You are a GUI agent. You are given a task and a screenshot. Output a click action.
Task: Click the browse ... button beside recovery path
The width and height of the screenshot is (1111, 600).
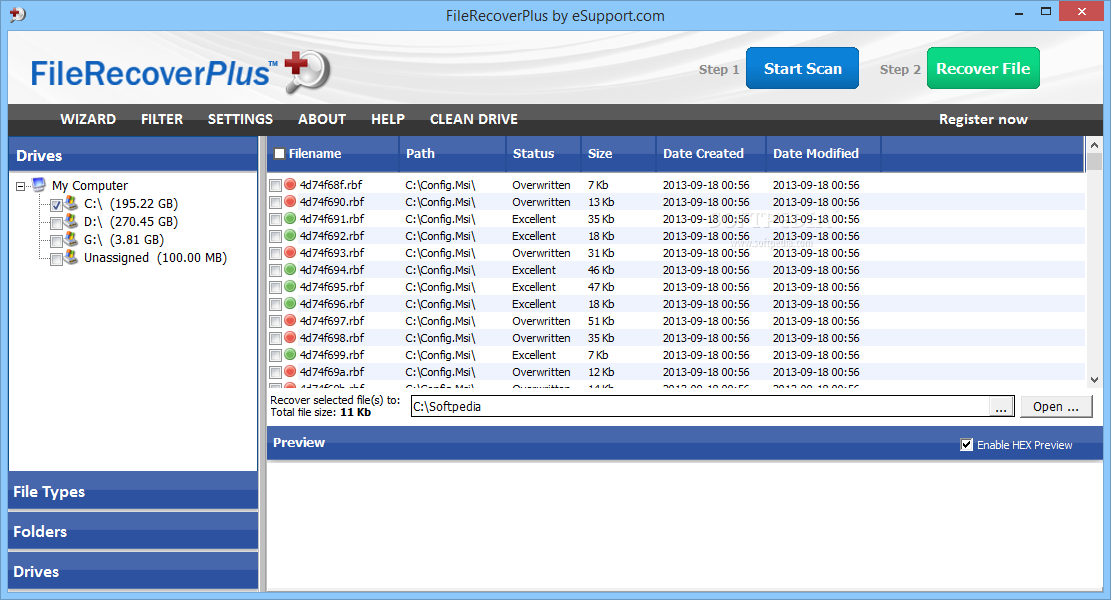click(x=1000, y=407)
